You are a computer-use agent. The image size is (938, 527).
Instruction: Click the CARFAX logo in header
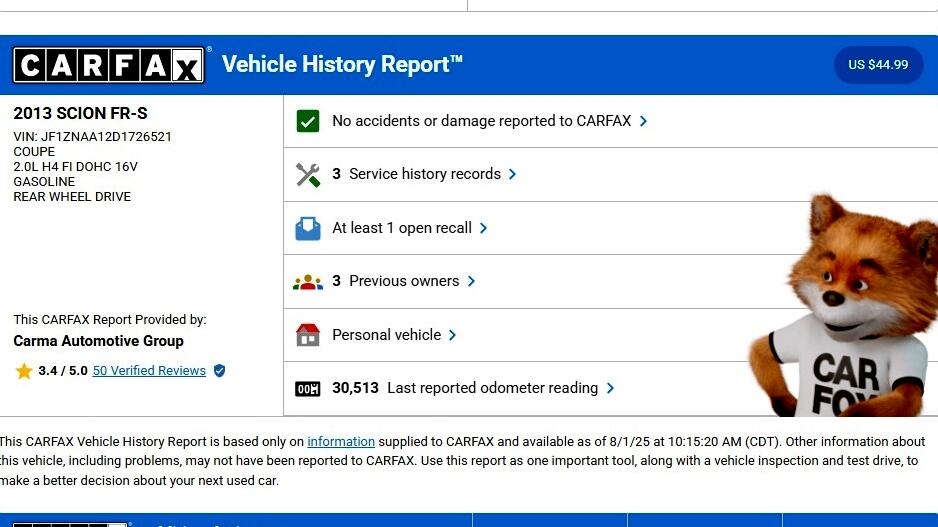tap(108, 65)
